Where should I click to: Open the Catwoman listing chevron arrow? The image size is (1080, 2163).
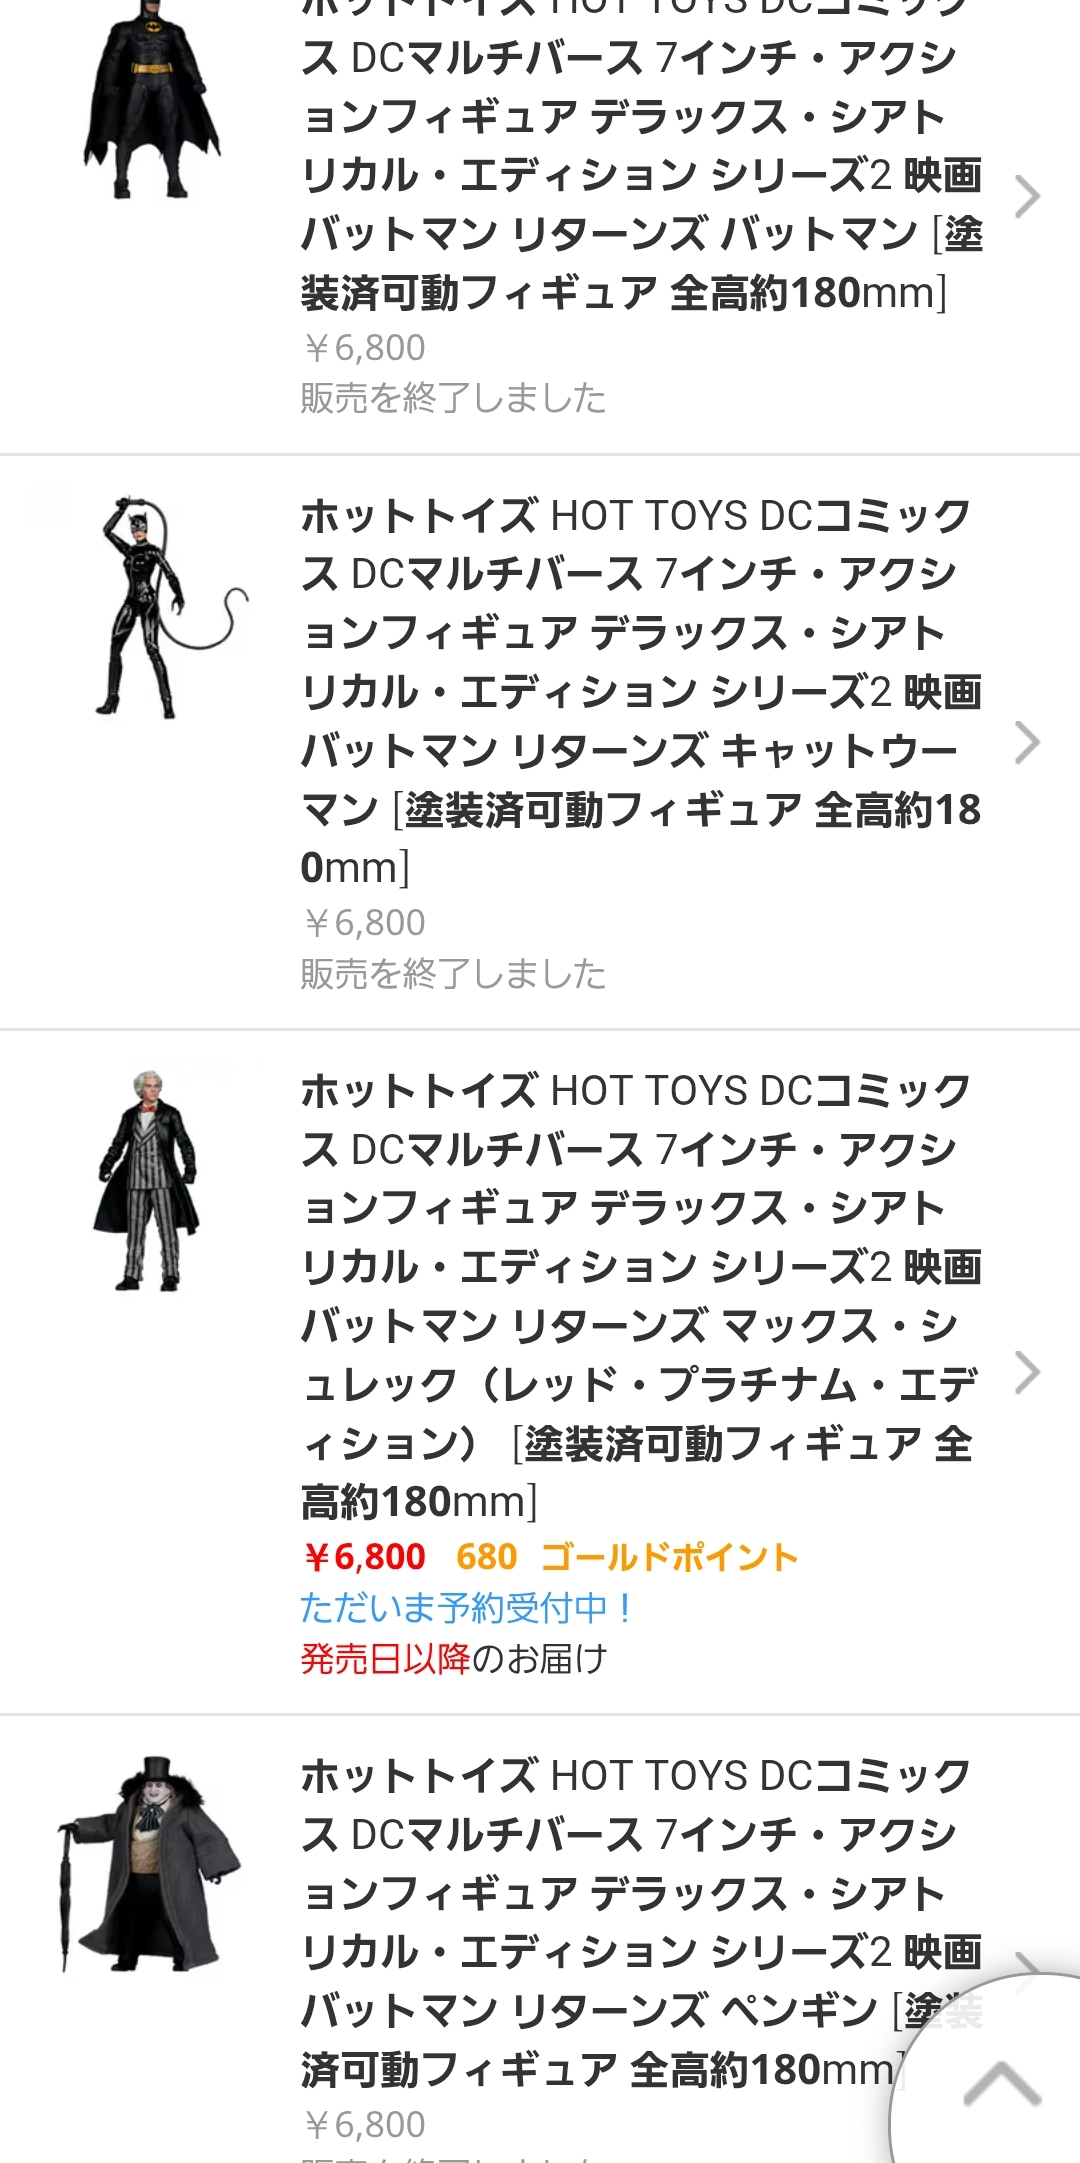[x=1027, y=743]
